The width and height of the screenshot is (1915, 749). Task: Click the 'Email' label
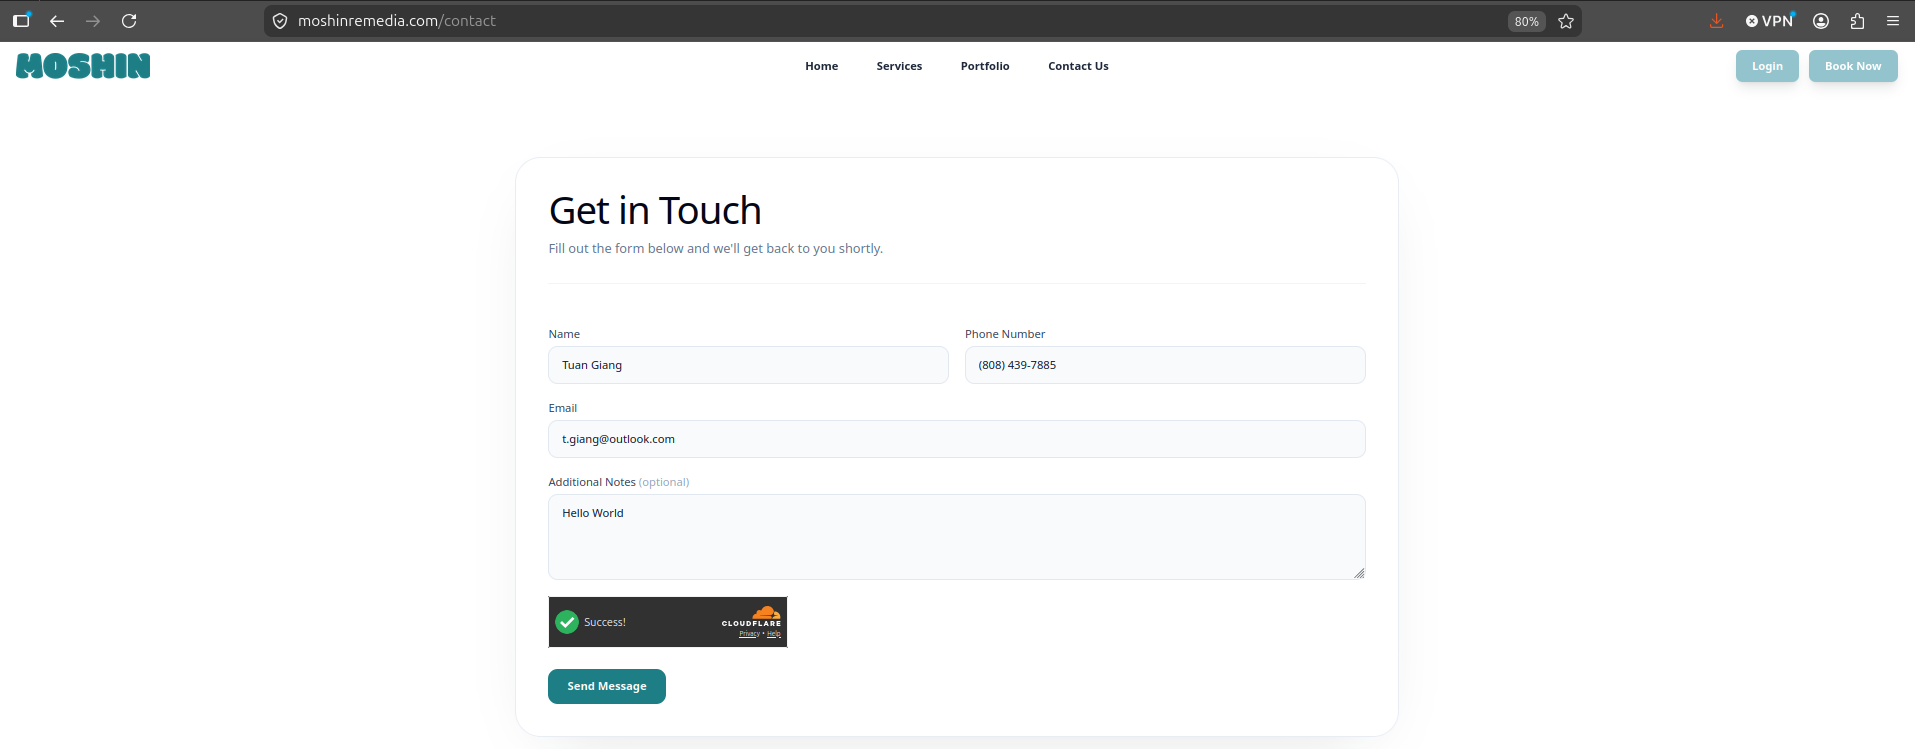[x=563, y=408]
